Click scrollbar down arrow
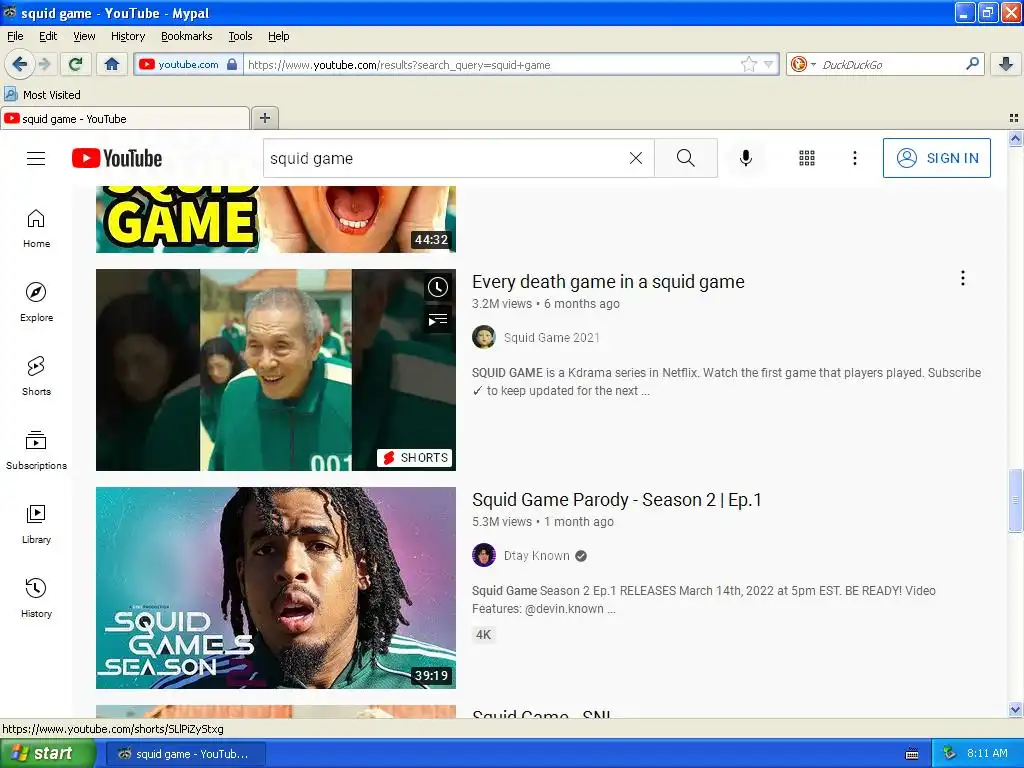Viewport: 1024px width, 768px height. tap(1015, 709)
